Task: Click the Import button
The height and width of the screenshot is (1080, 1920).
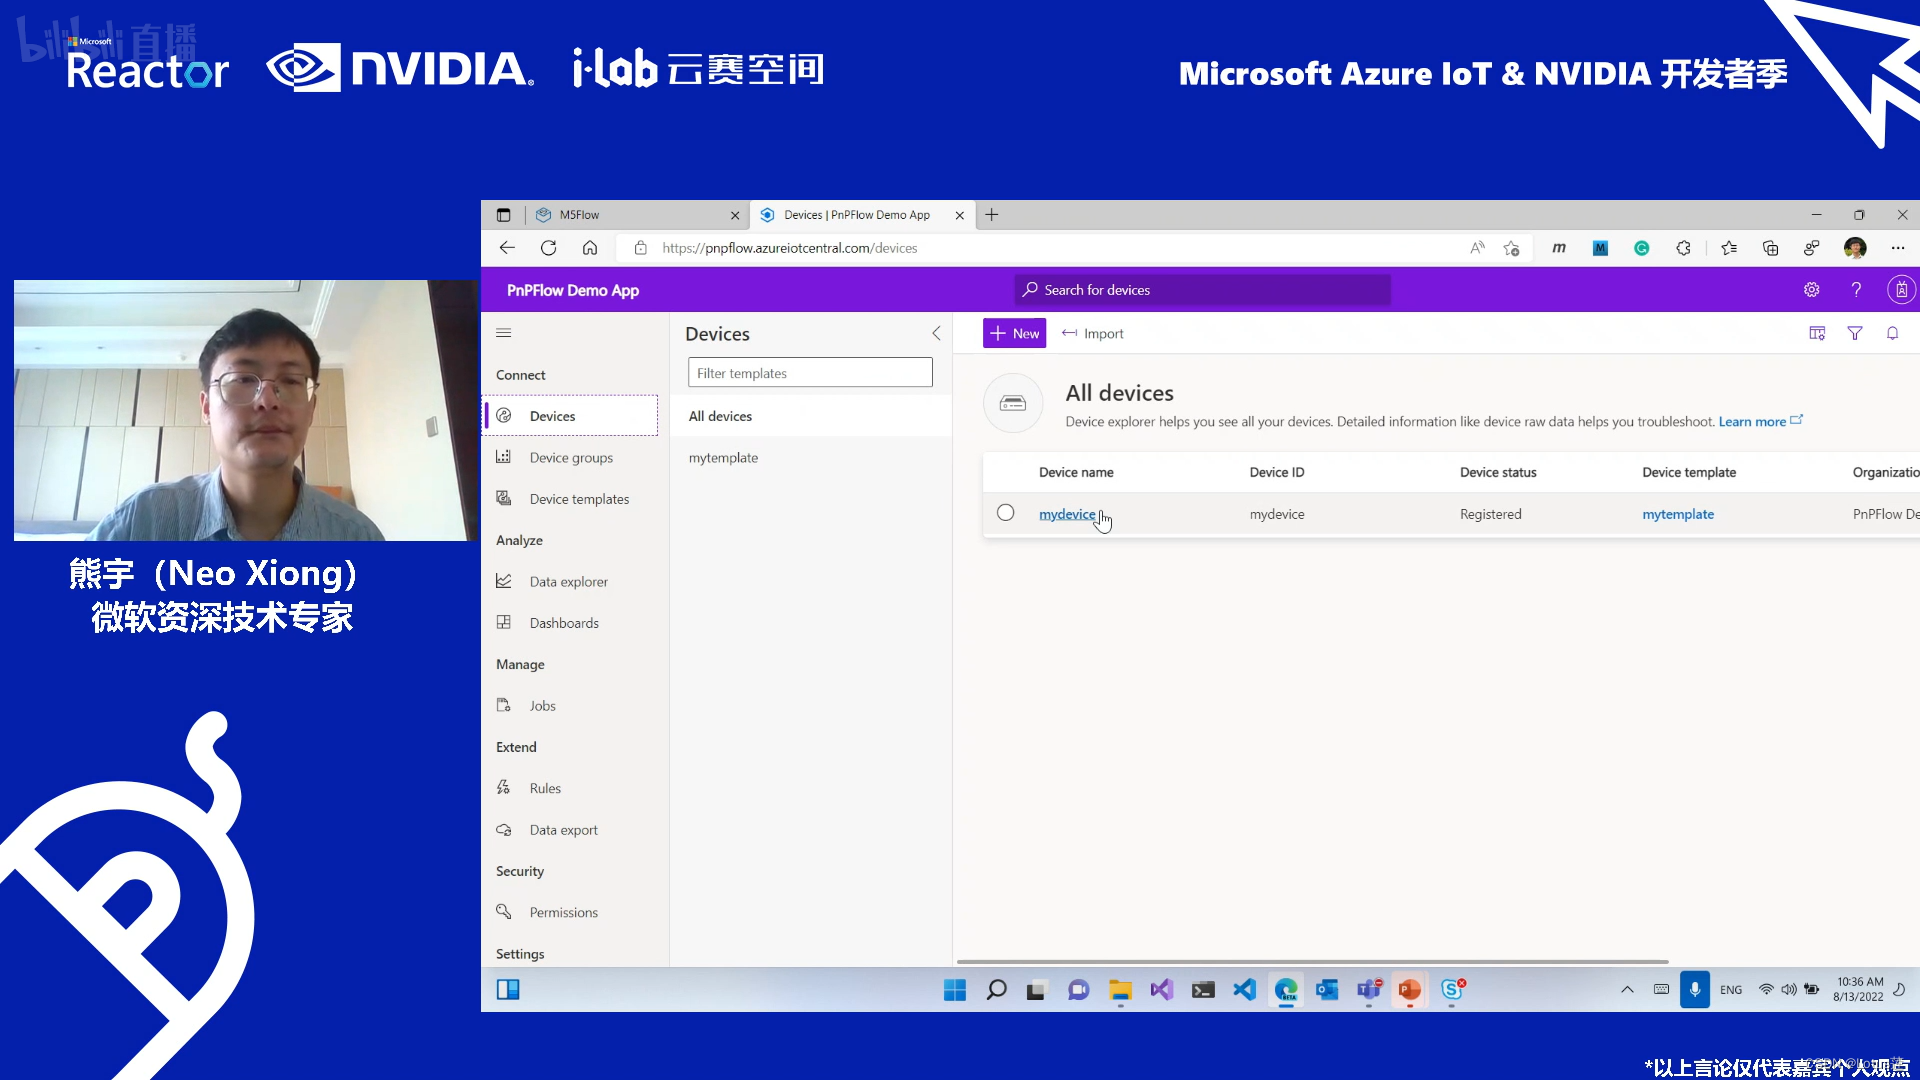Action: pyautogui.click(x=1092, y=334)
